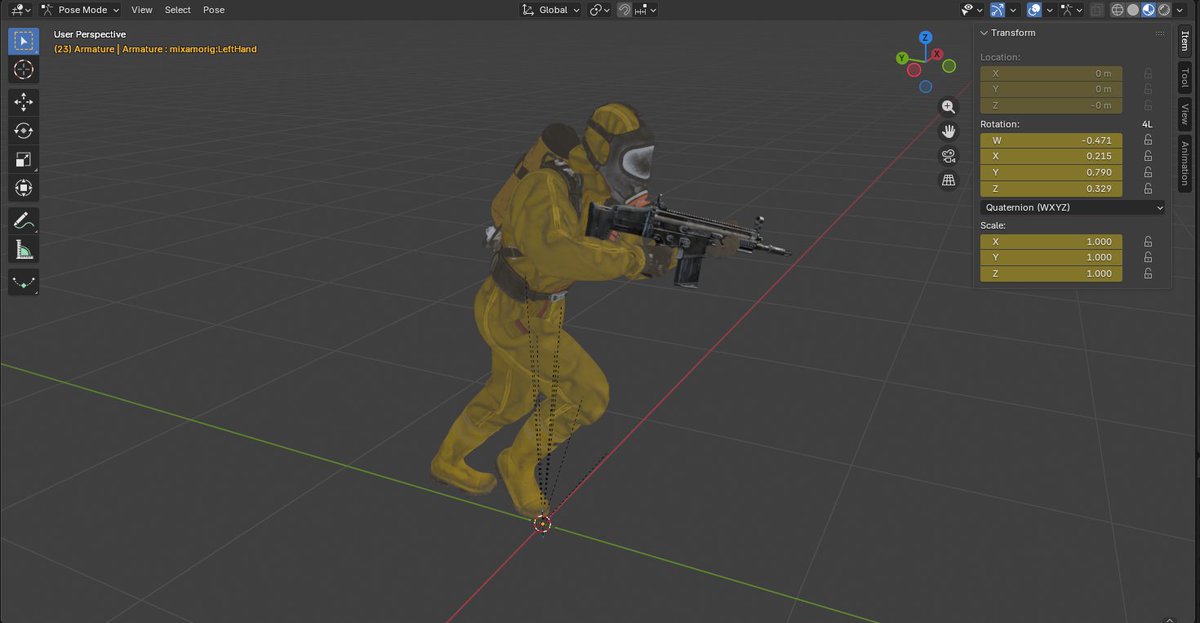Screen dimensions: 1200x623
Task: Select the Rotate tool
Action: [24, 131]
